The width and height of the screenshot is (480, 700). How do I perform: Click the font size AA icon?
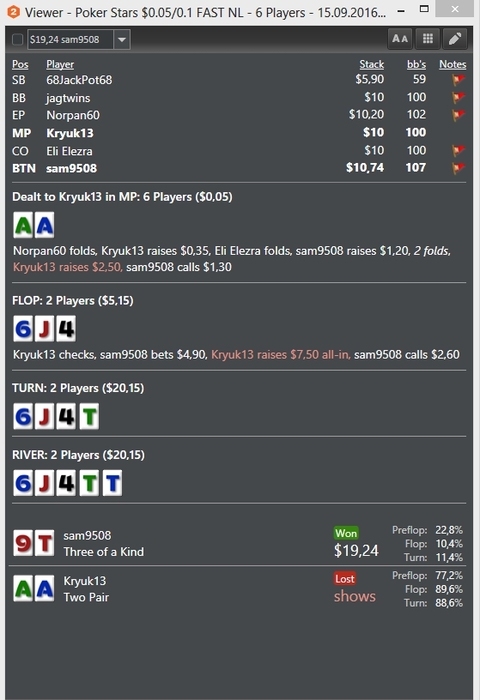click(x=400, y=39)
